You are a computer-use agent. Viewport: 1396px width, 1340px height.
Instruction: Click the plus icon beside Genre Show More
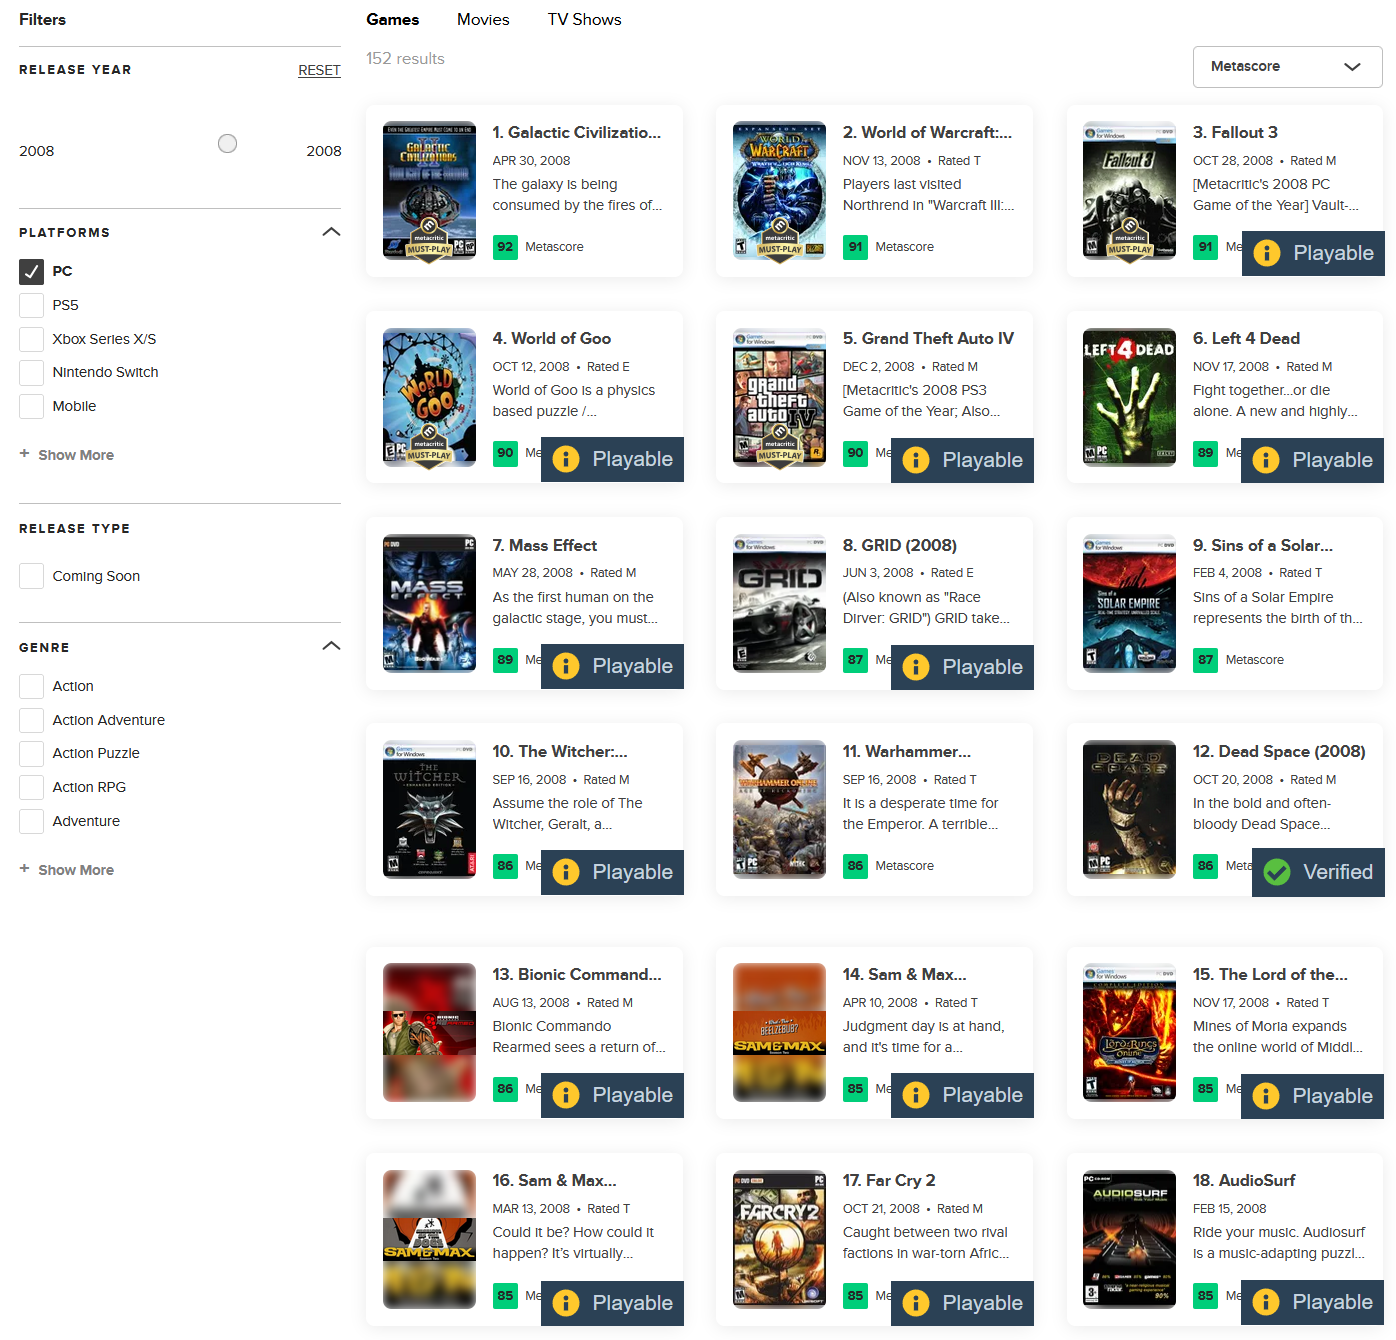click(24, 869)
